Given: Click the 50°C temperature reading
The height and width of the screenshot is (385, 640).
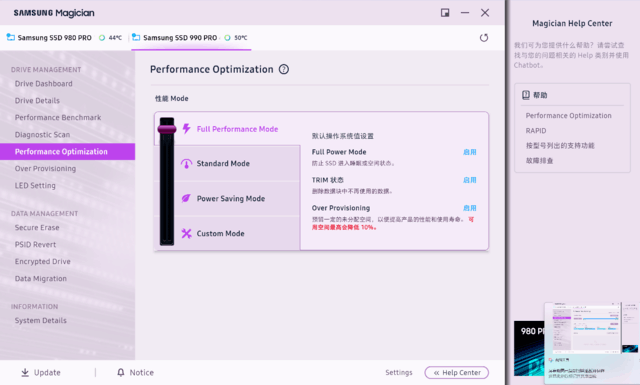Looking at the screenshot, I should [241, 38].
